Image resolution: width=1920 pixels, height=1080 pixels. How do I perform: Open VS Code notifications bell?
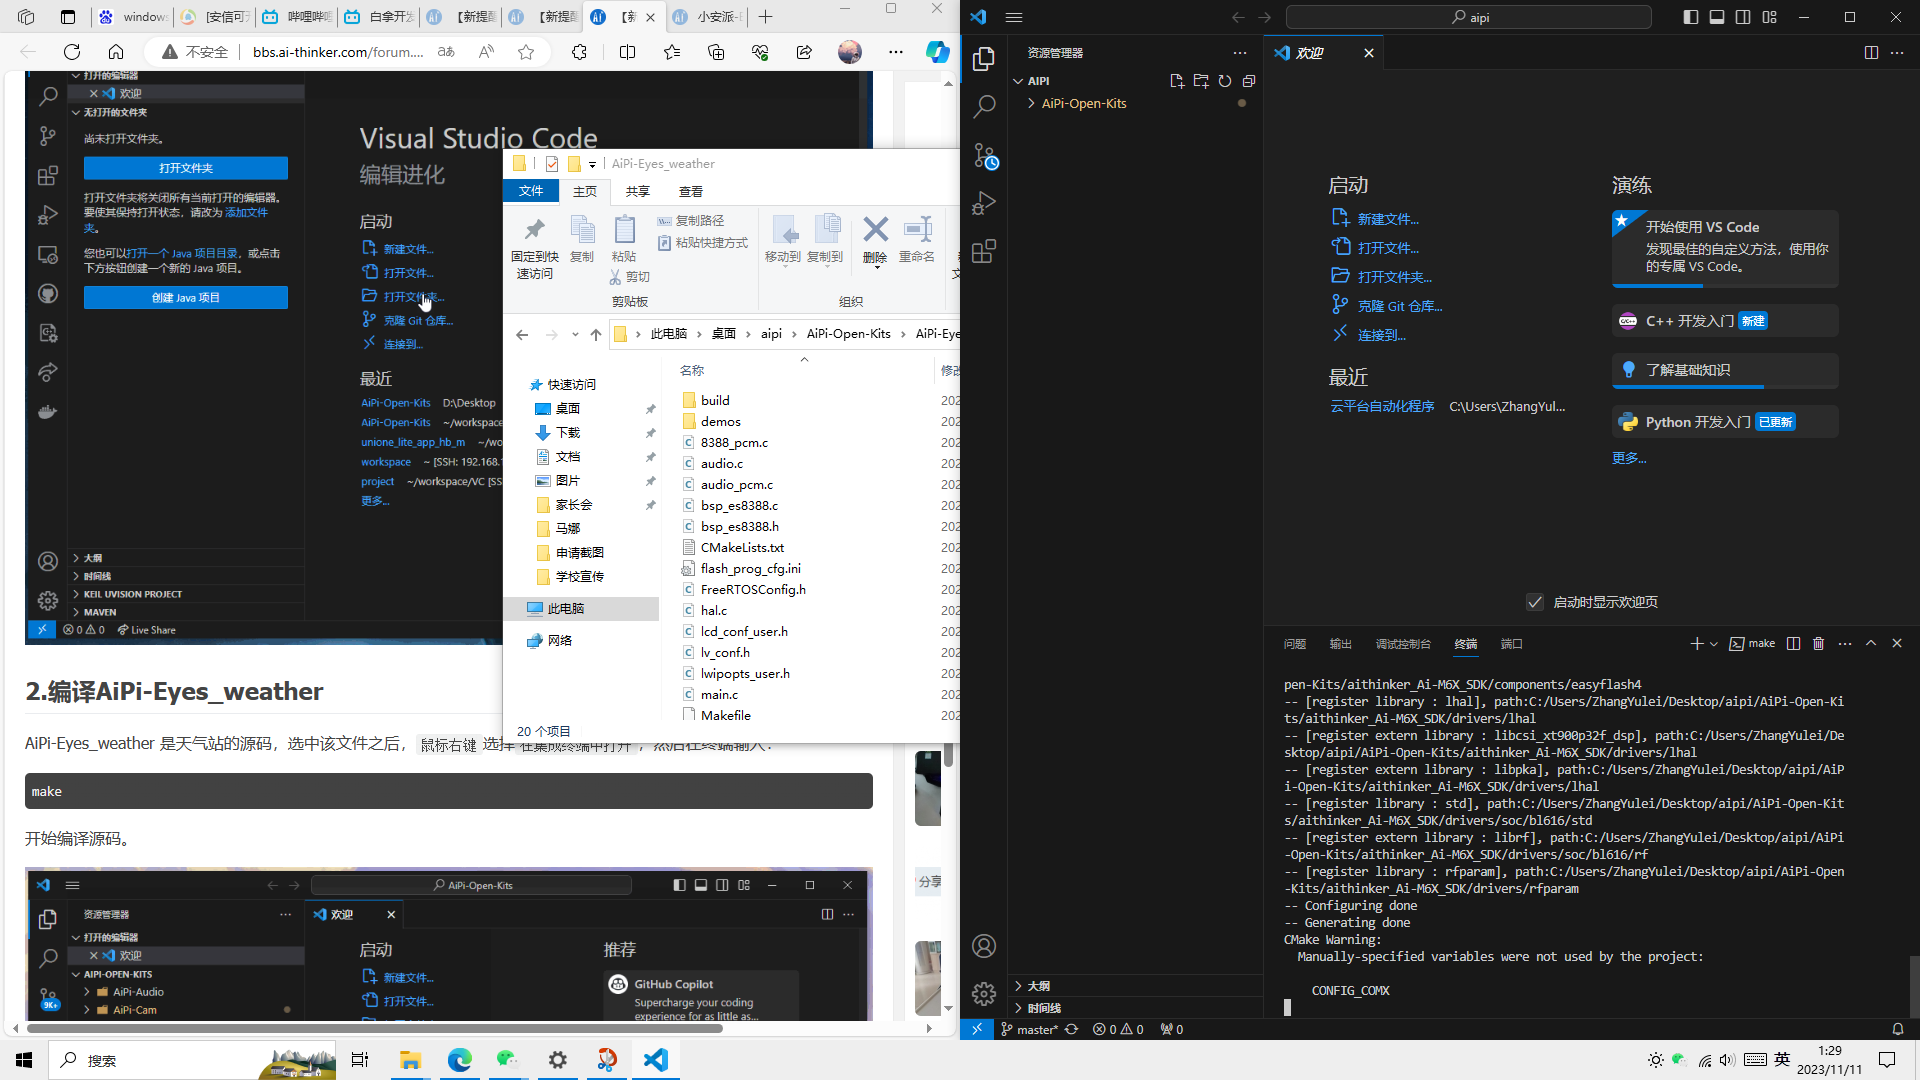[1898, 1029]
